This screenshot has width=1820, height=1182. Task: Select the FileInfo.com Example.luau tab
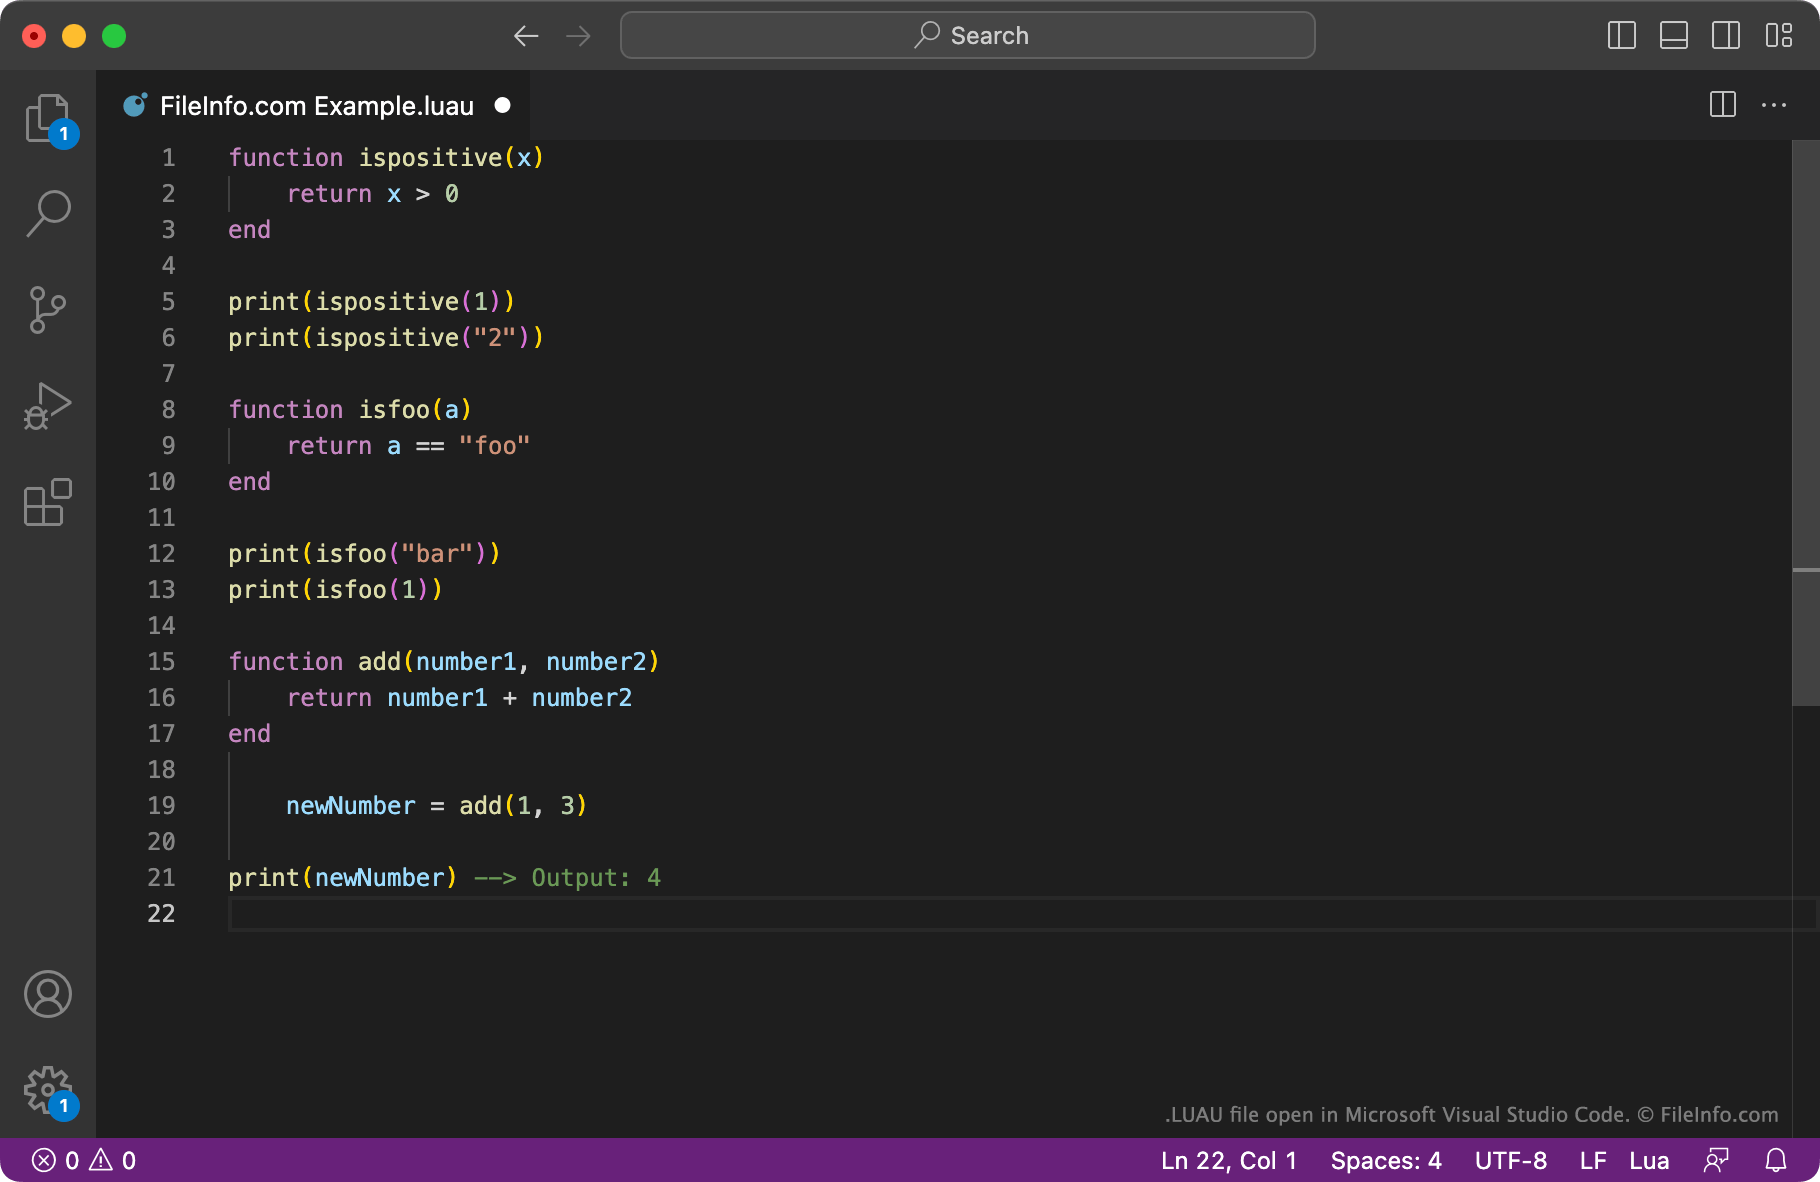[316, 106]
